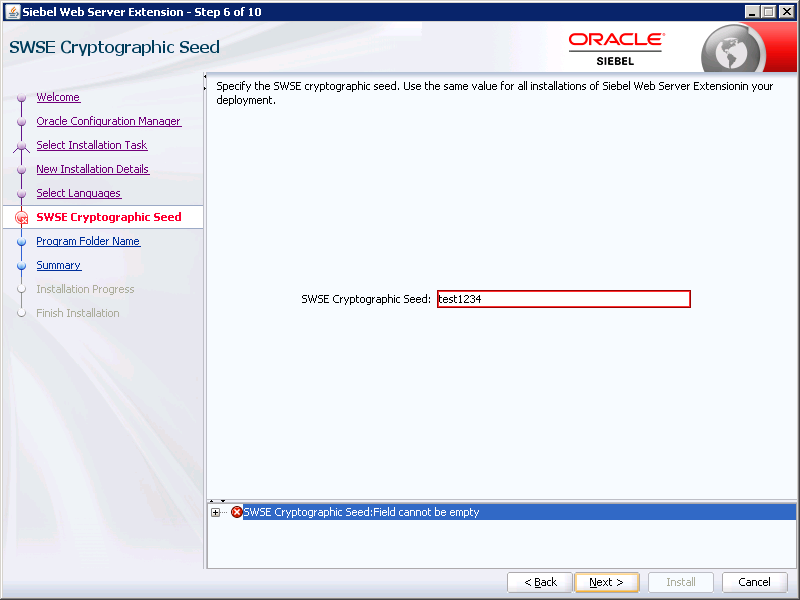Screen dimensions: 800x600
Task: Open the Select Languages step
Action: coord(79,193)
